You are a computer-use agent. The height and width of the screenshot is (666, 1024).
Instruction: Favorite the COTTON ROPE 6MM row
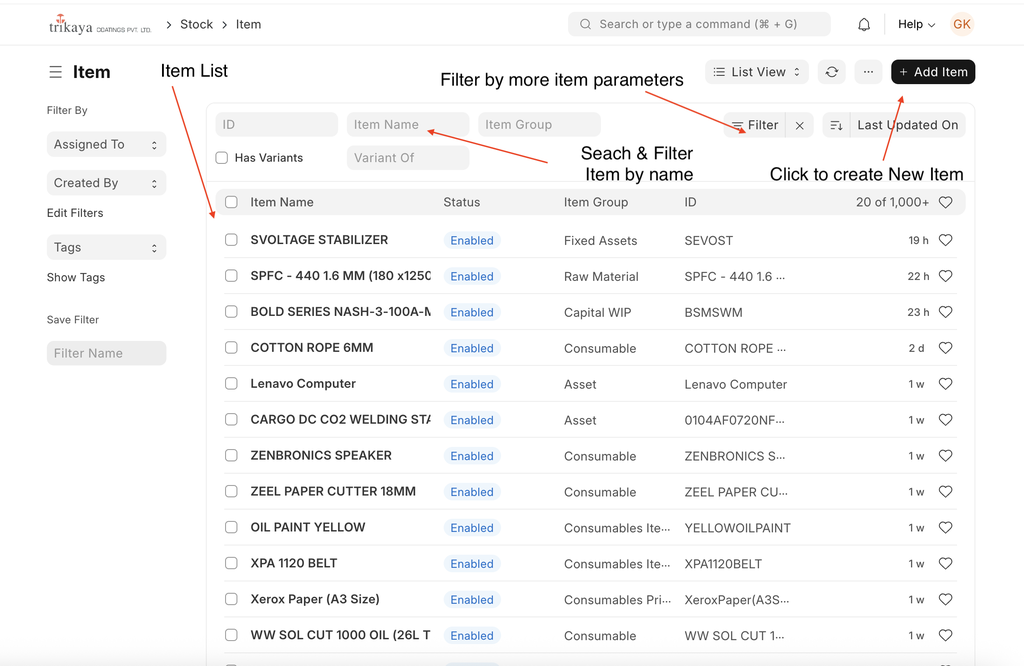(x=945, y=348)
